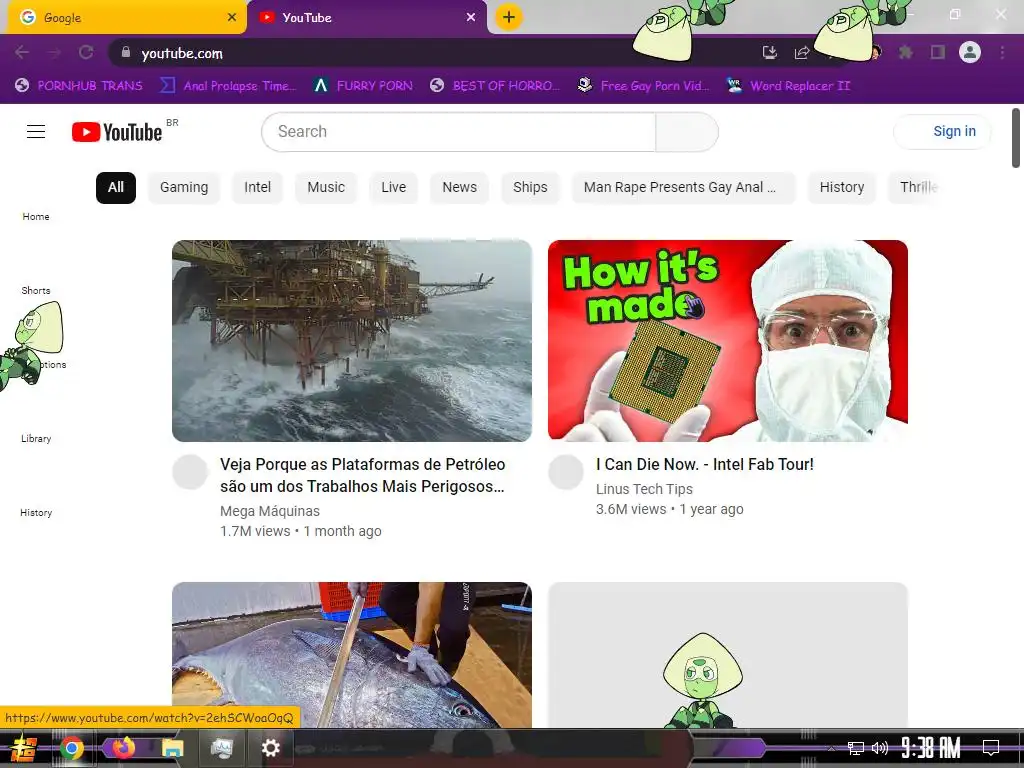This screenshot has height=768, width=1024.
Task: Filter by the Ships chip
Action: point(530,187)
